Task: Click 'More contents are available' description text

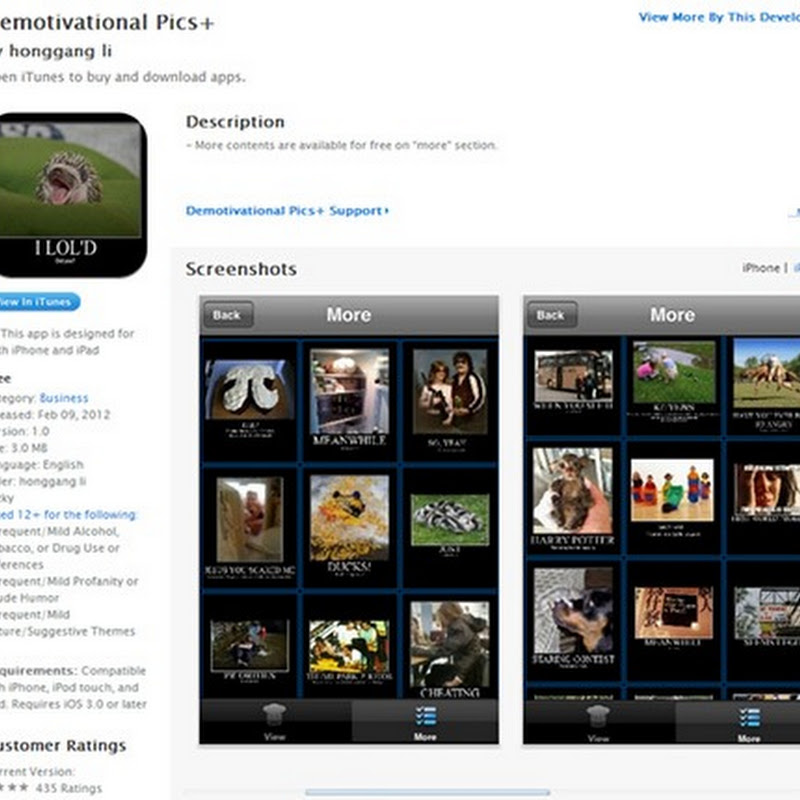Action: 341,145
